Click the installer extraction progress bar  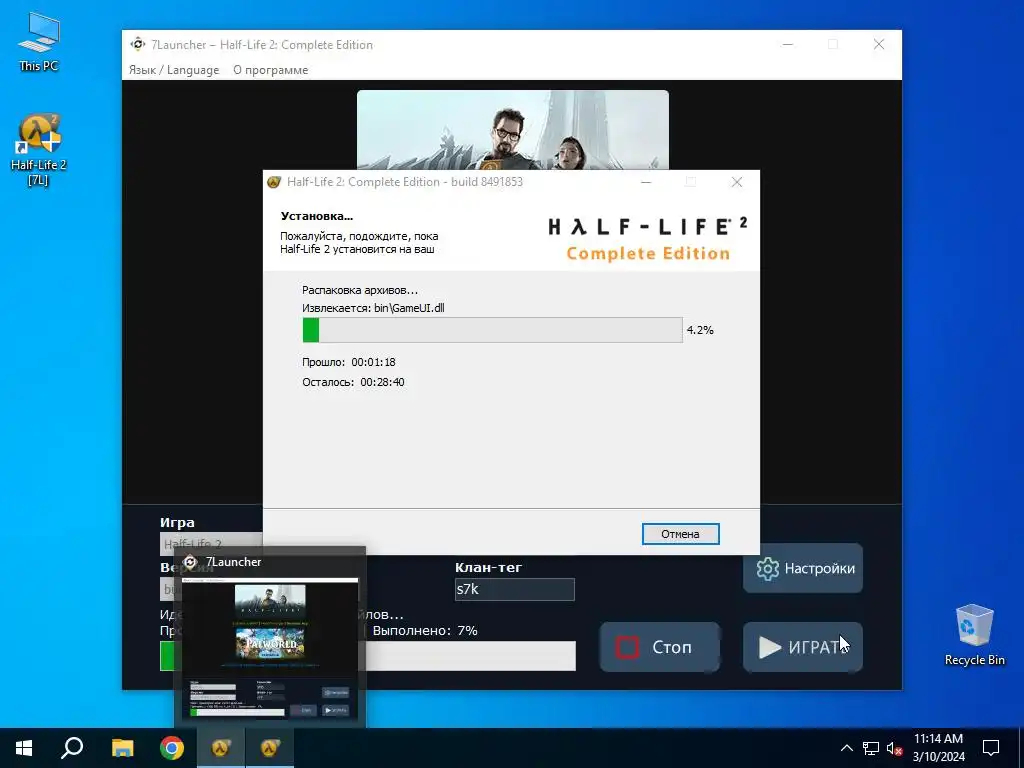(x=492, y=330)
